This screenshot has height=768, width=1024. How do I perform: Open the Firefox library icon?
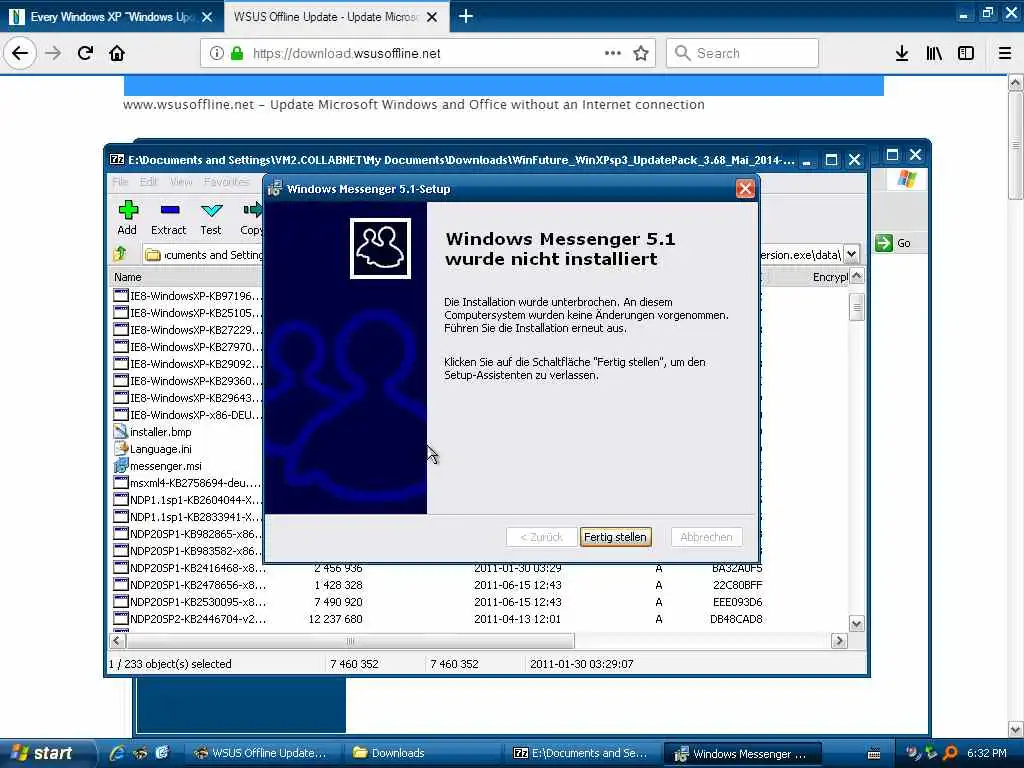pyautogui.click(x=934, y=53)
